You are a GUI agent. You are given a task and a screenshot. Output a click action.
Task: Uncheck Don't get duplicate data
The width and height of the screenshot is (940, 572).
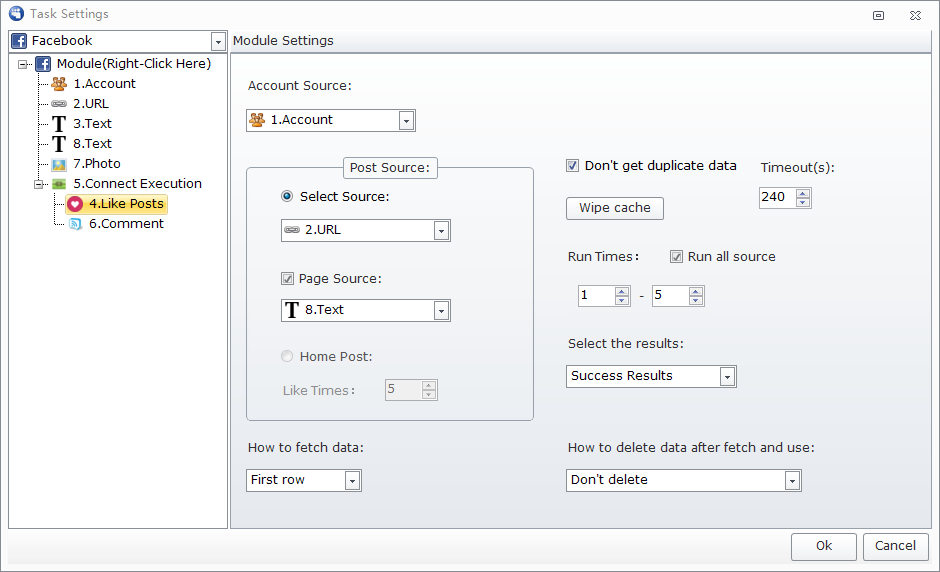point(573,166)
